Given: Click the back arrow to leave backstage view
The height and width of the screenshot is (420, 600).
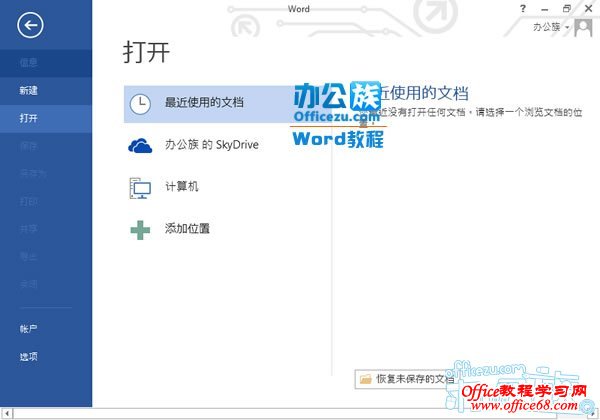Looking at the screenshot, I should click(30, 25).
